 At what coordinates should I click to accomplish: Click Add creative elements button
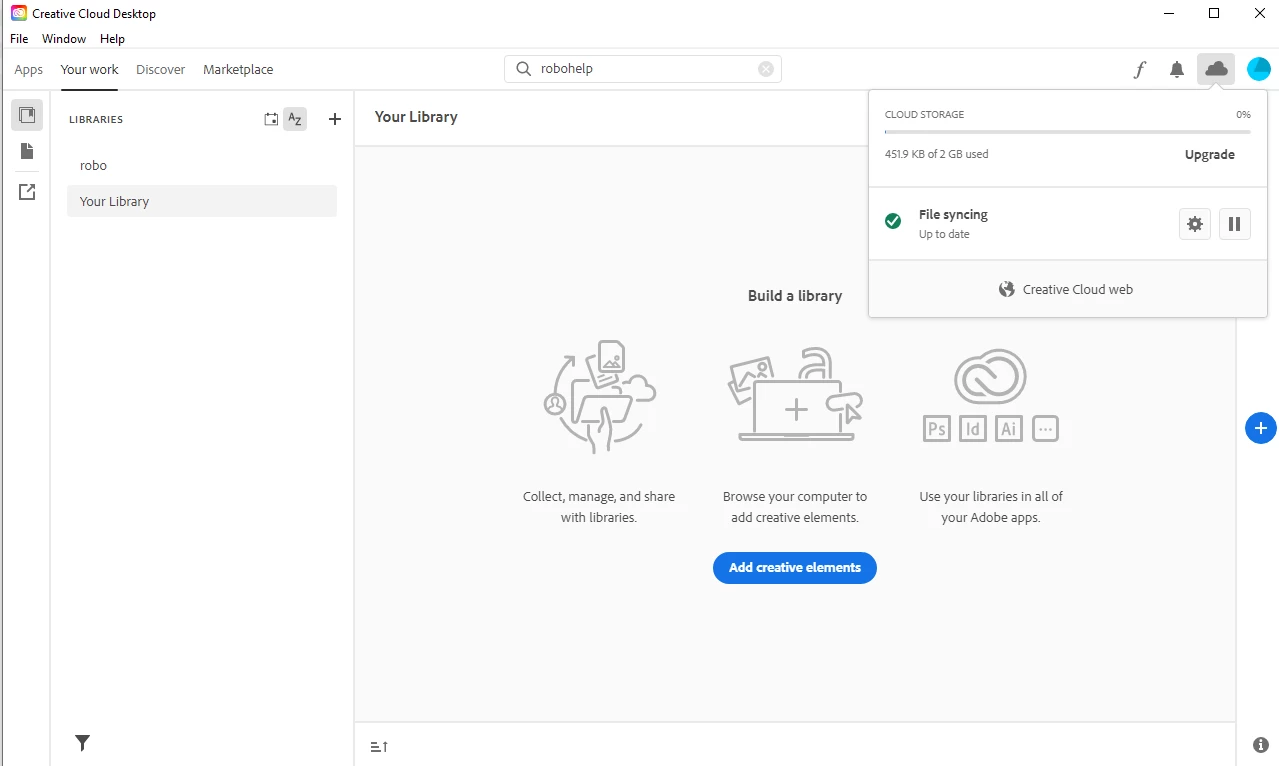click(795, 567)
